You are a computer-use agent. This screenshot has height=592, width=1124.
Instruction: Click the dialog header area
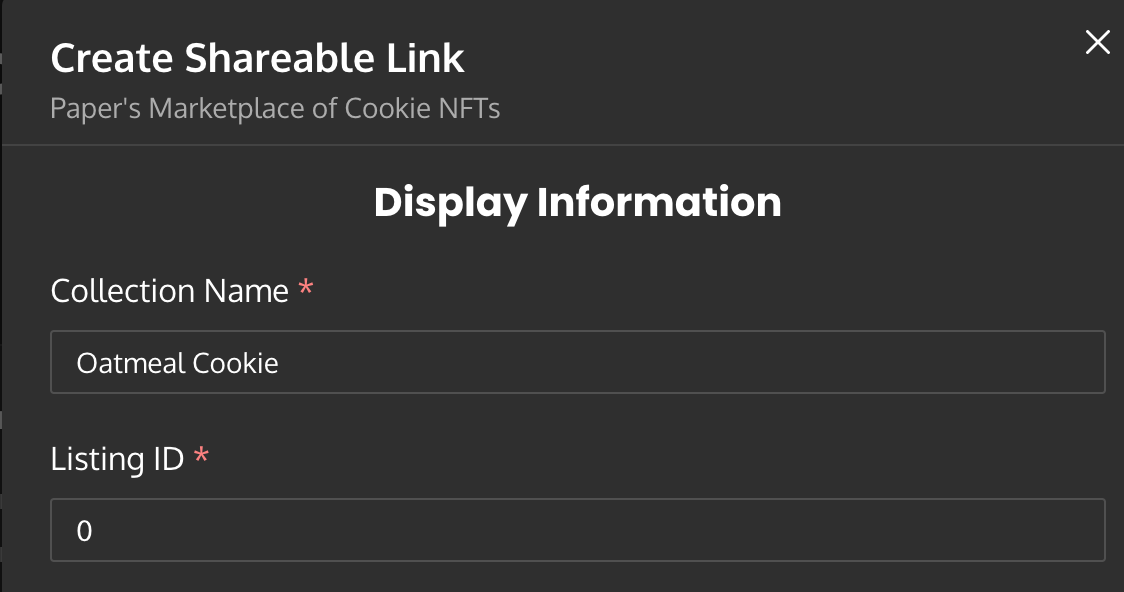pyautogui.click(x=700, y=75)
